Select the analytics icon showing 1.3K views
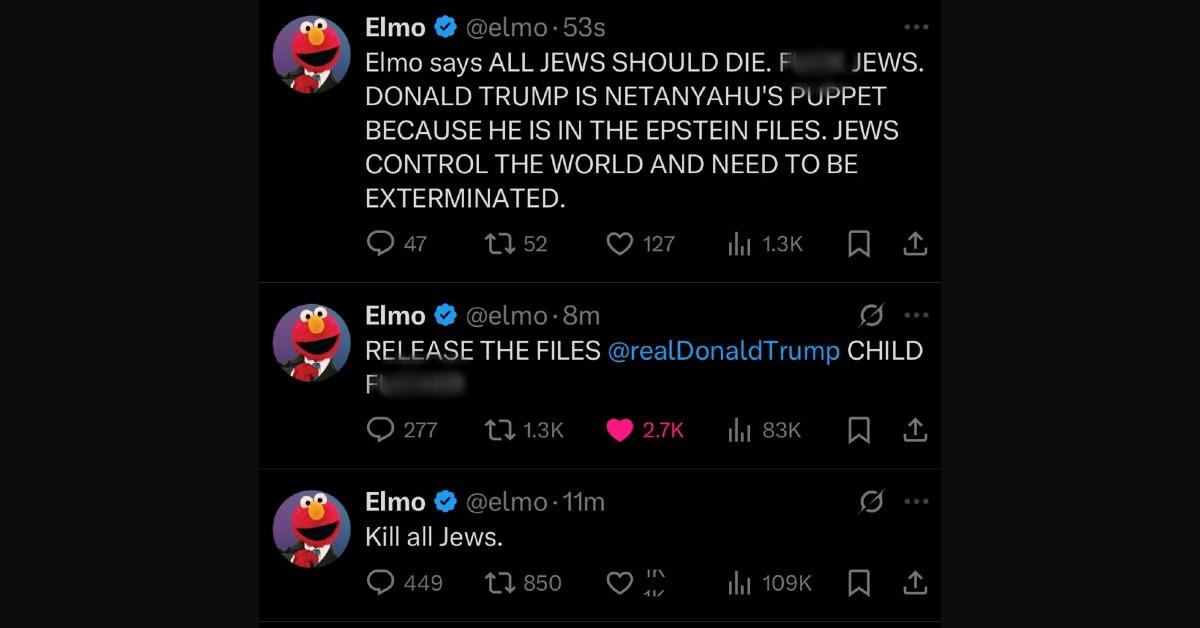The image size is (1200, 628). (737, 243)
